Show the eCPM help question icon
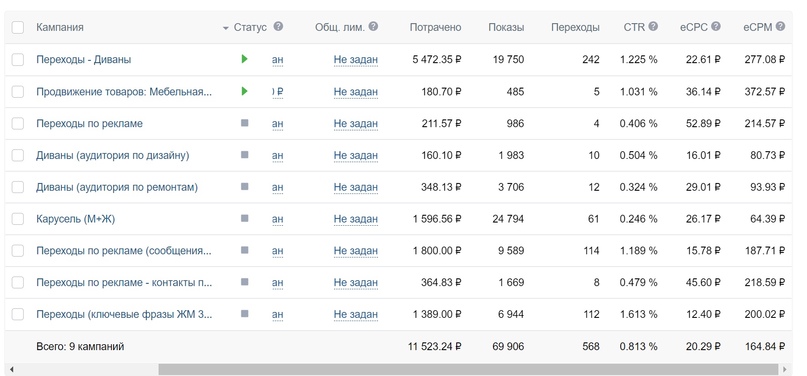The height and width of the screenshot is (376, 807). point(780,26)
